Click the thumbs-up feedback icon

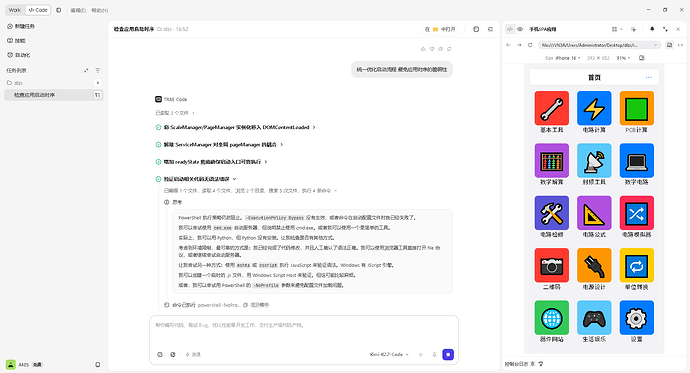coord(423,49)
